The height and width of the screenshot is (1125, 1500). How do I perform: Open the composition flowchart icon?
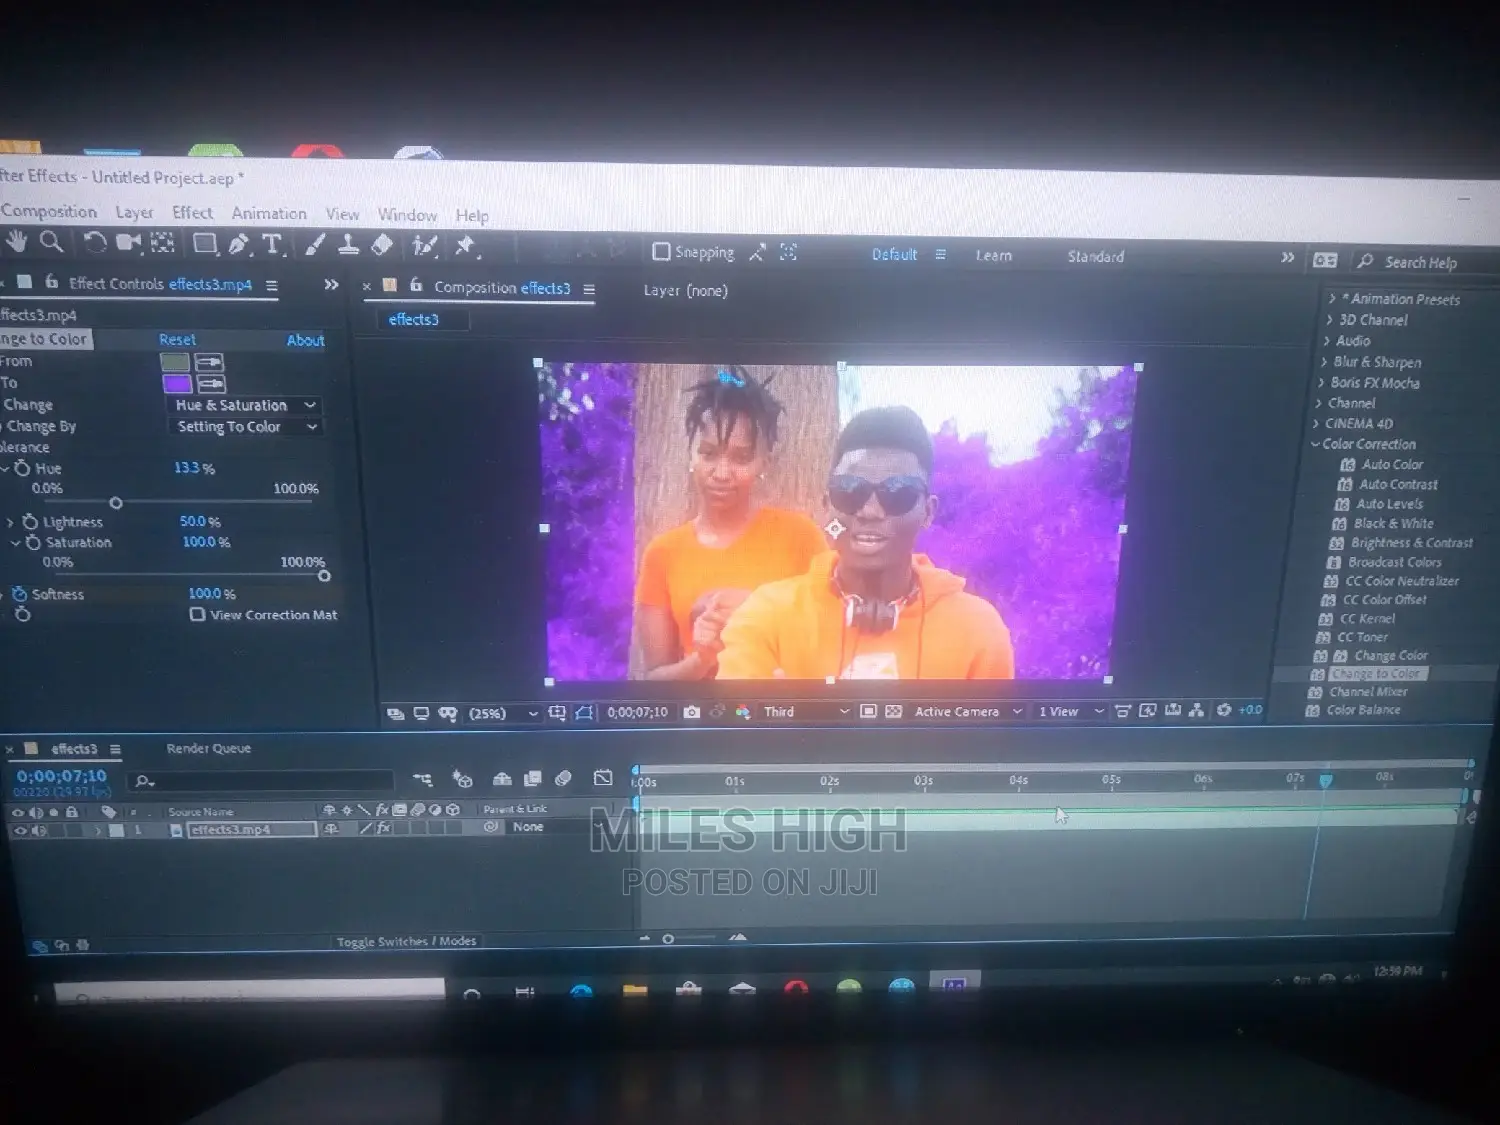1196,710
